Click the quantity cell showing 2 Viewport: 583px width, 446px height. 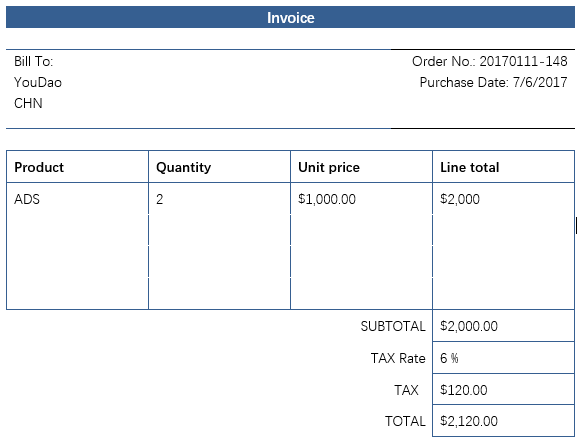[x=219, y=199]
